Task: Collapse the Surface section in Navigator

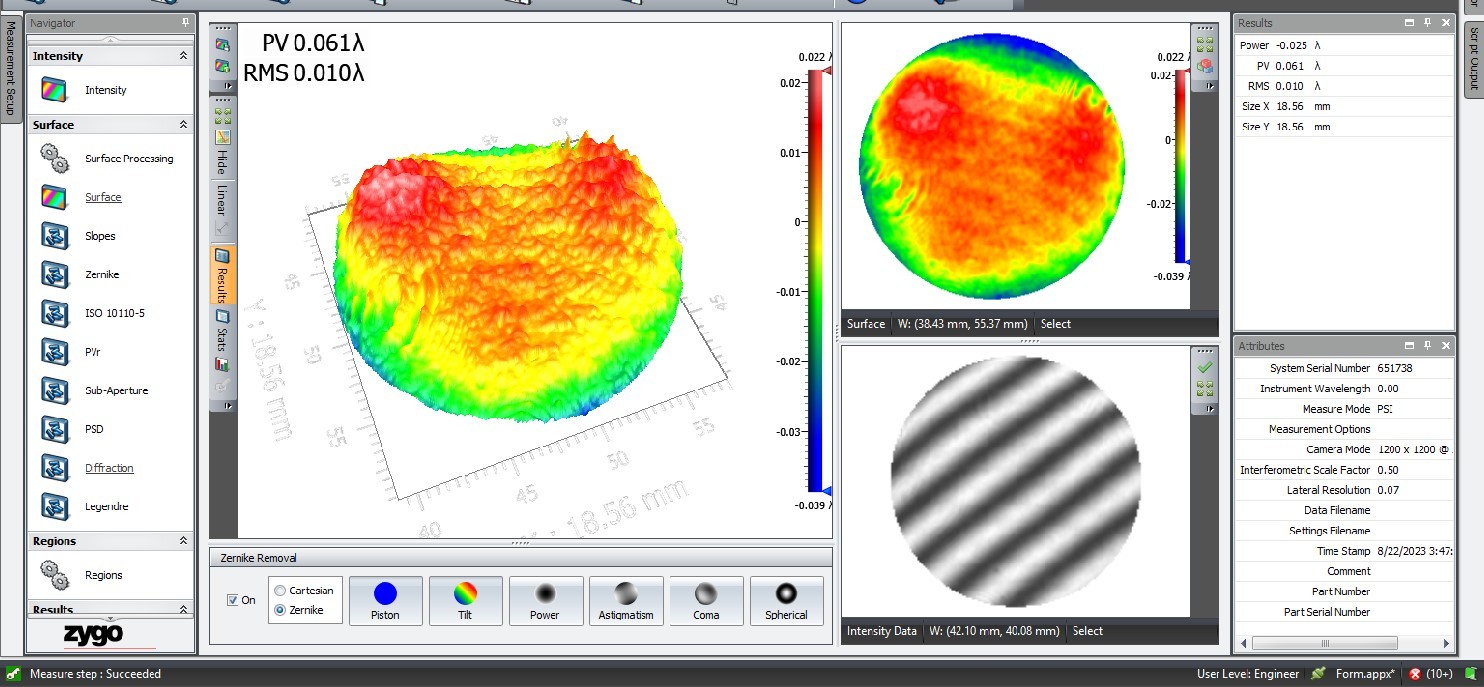Action: (x=183, y=125)
